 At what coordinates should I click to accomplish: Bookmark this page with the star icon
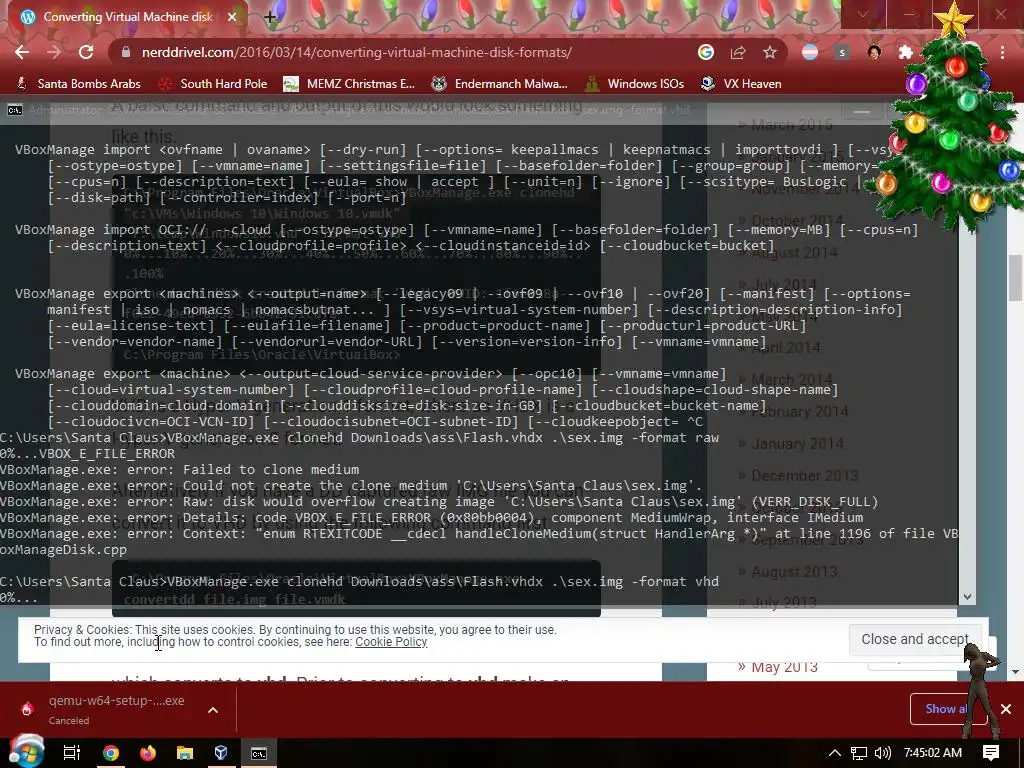770,52
